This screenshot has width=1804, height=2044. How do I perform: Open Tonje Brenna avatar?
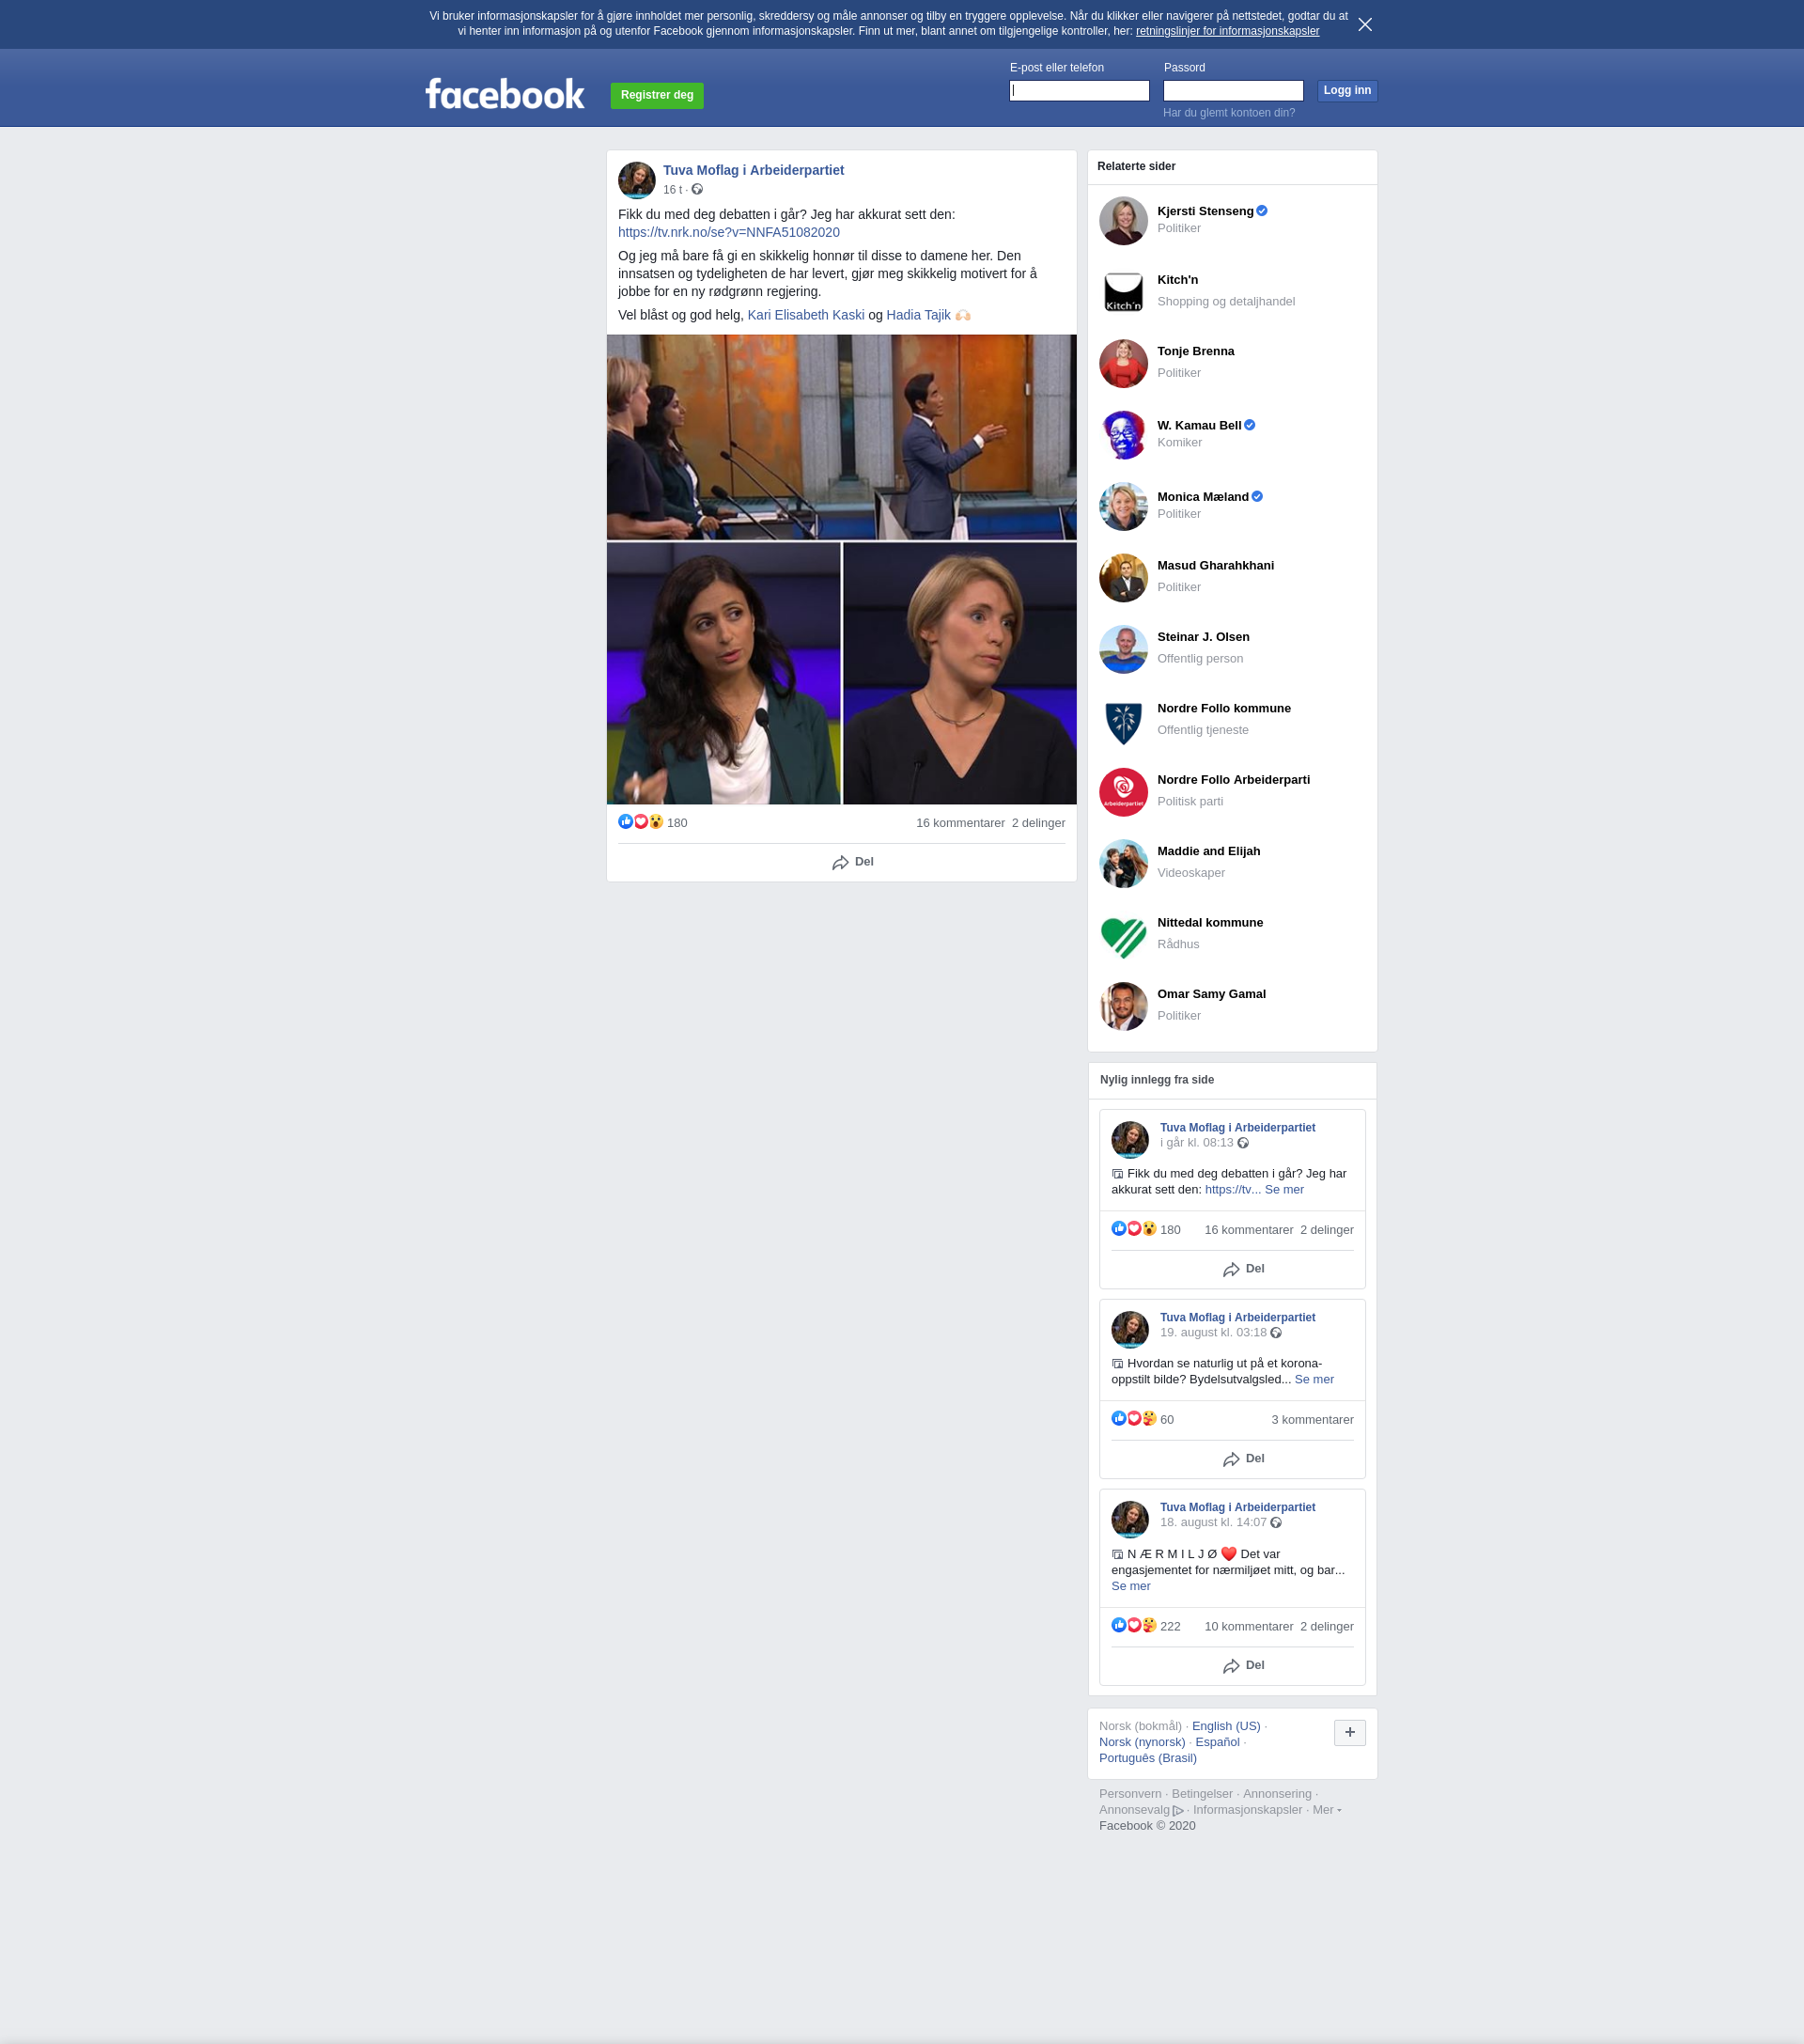click(x=1123, y=364)
